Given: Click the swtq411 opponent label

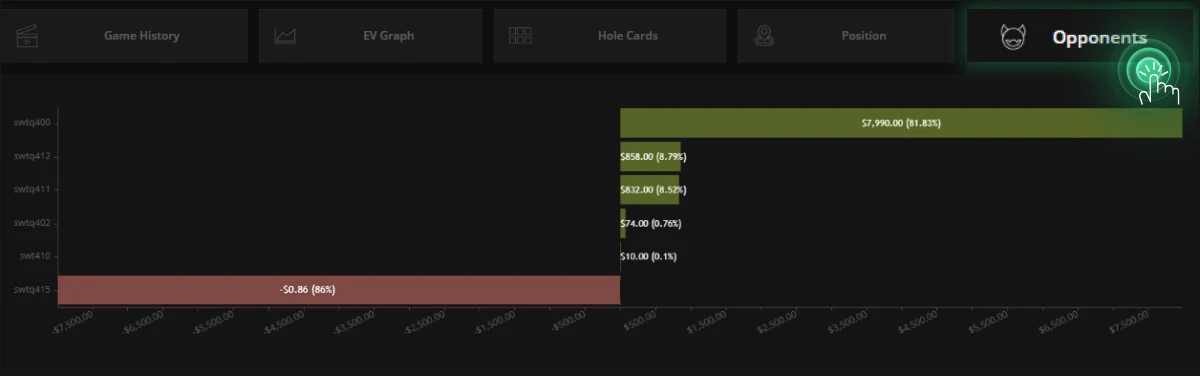Looking at the screenshot, I should pyautogui.click(x=33, y=189).
